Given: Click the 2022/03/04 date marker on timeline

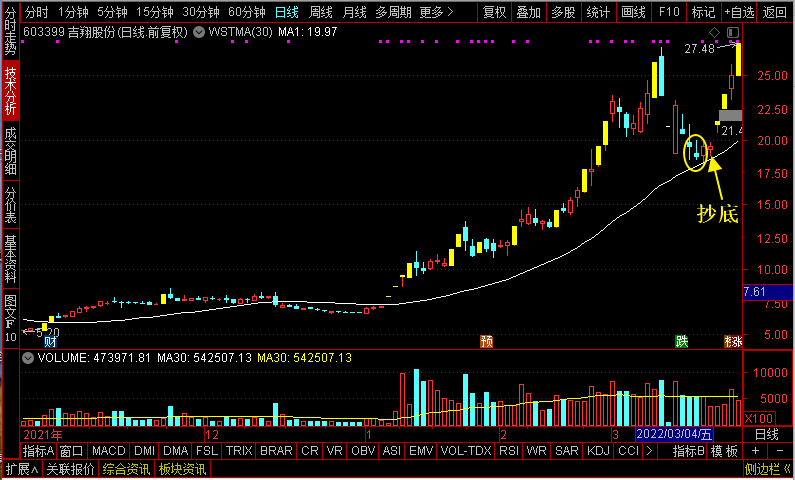Looking at the screenshot, I should pos(674,434).
